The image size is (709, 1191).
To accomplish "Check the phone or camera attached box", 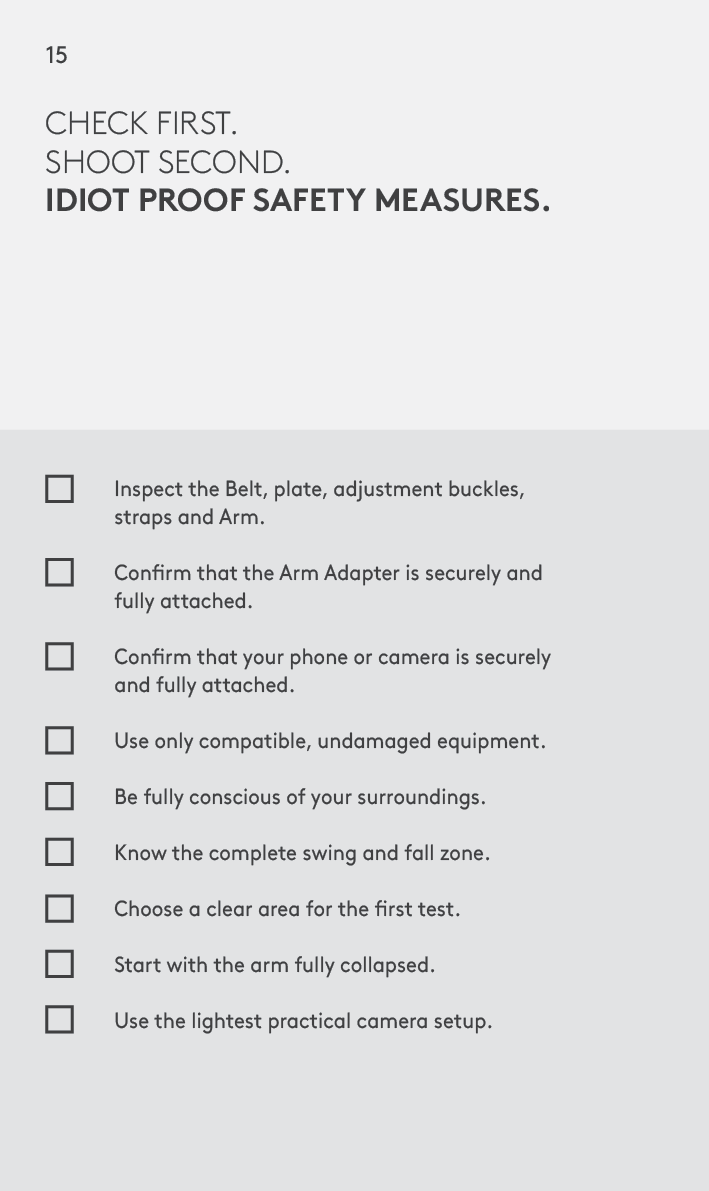I will click(x=59, y=657).
